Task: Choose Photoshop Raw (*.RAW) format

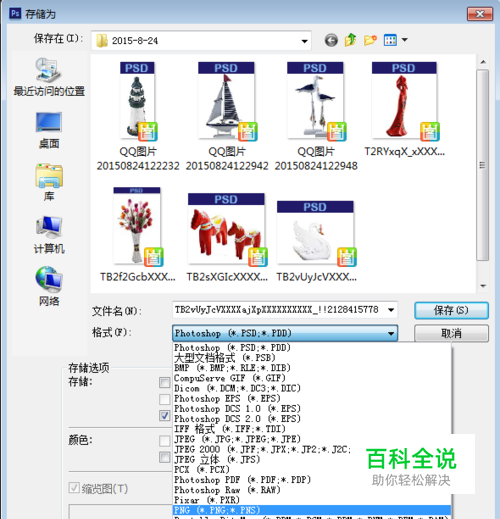Action: click(x=312, y=490)
